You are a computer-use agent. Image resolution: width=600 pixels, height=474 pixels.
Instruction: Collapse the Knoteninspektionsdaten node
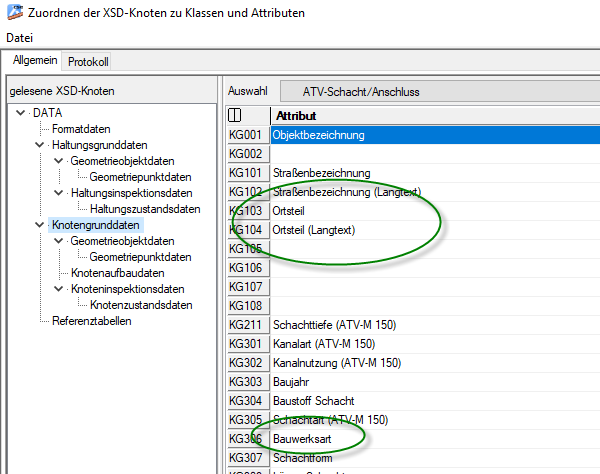click(x=58, y=289)
